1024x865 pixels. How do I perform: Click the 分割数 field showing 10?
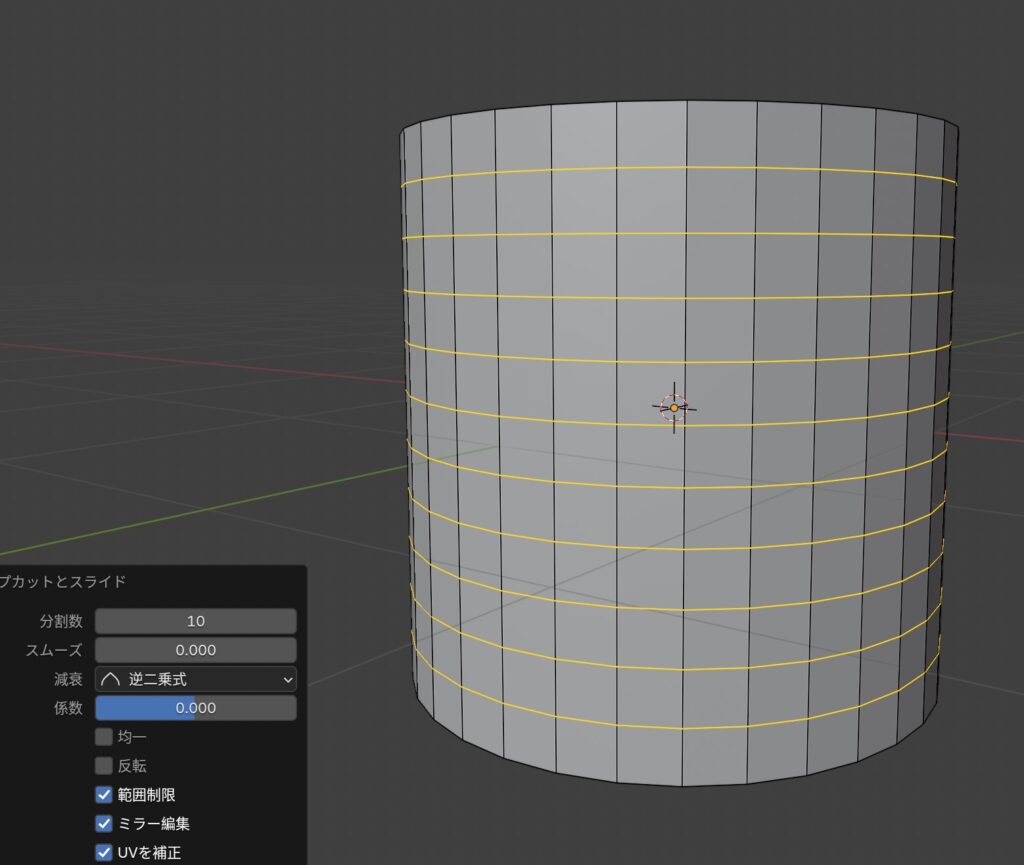pyautogui.click(x=196, y=621)
